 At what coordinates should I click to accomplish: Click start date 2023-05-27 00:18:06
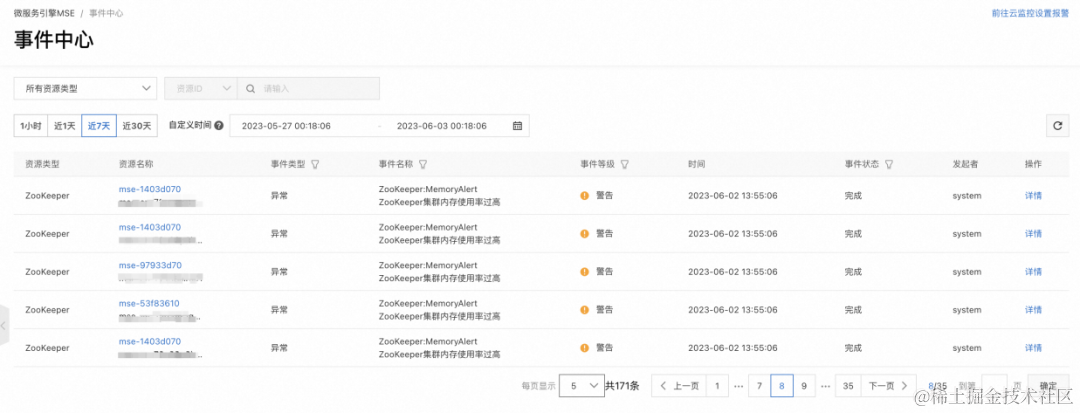286,126
